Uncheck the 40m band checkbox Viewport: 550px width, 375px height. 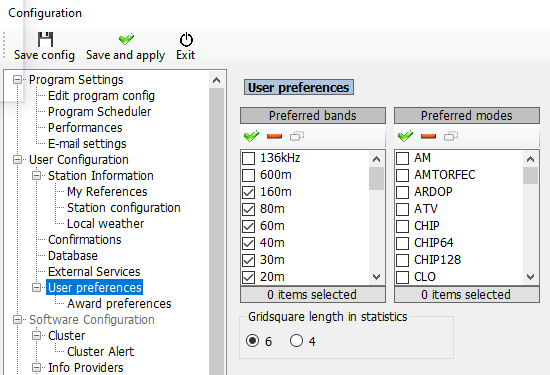(249, 243)
